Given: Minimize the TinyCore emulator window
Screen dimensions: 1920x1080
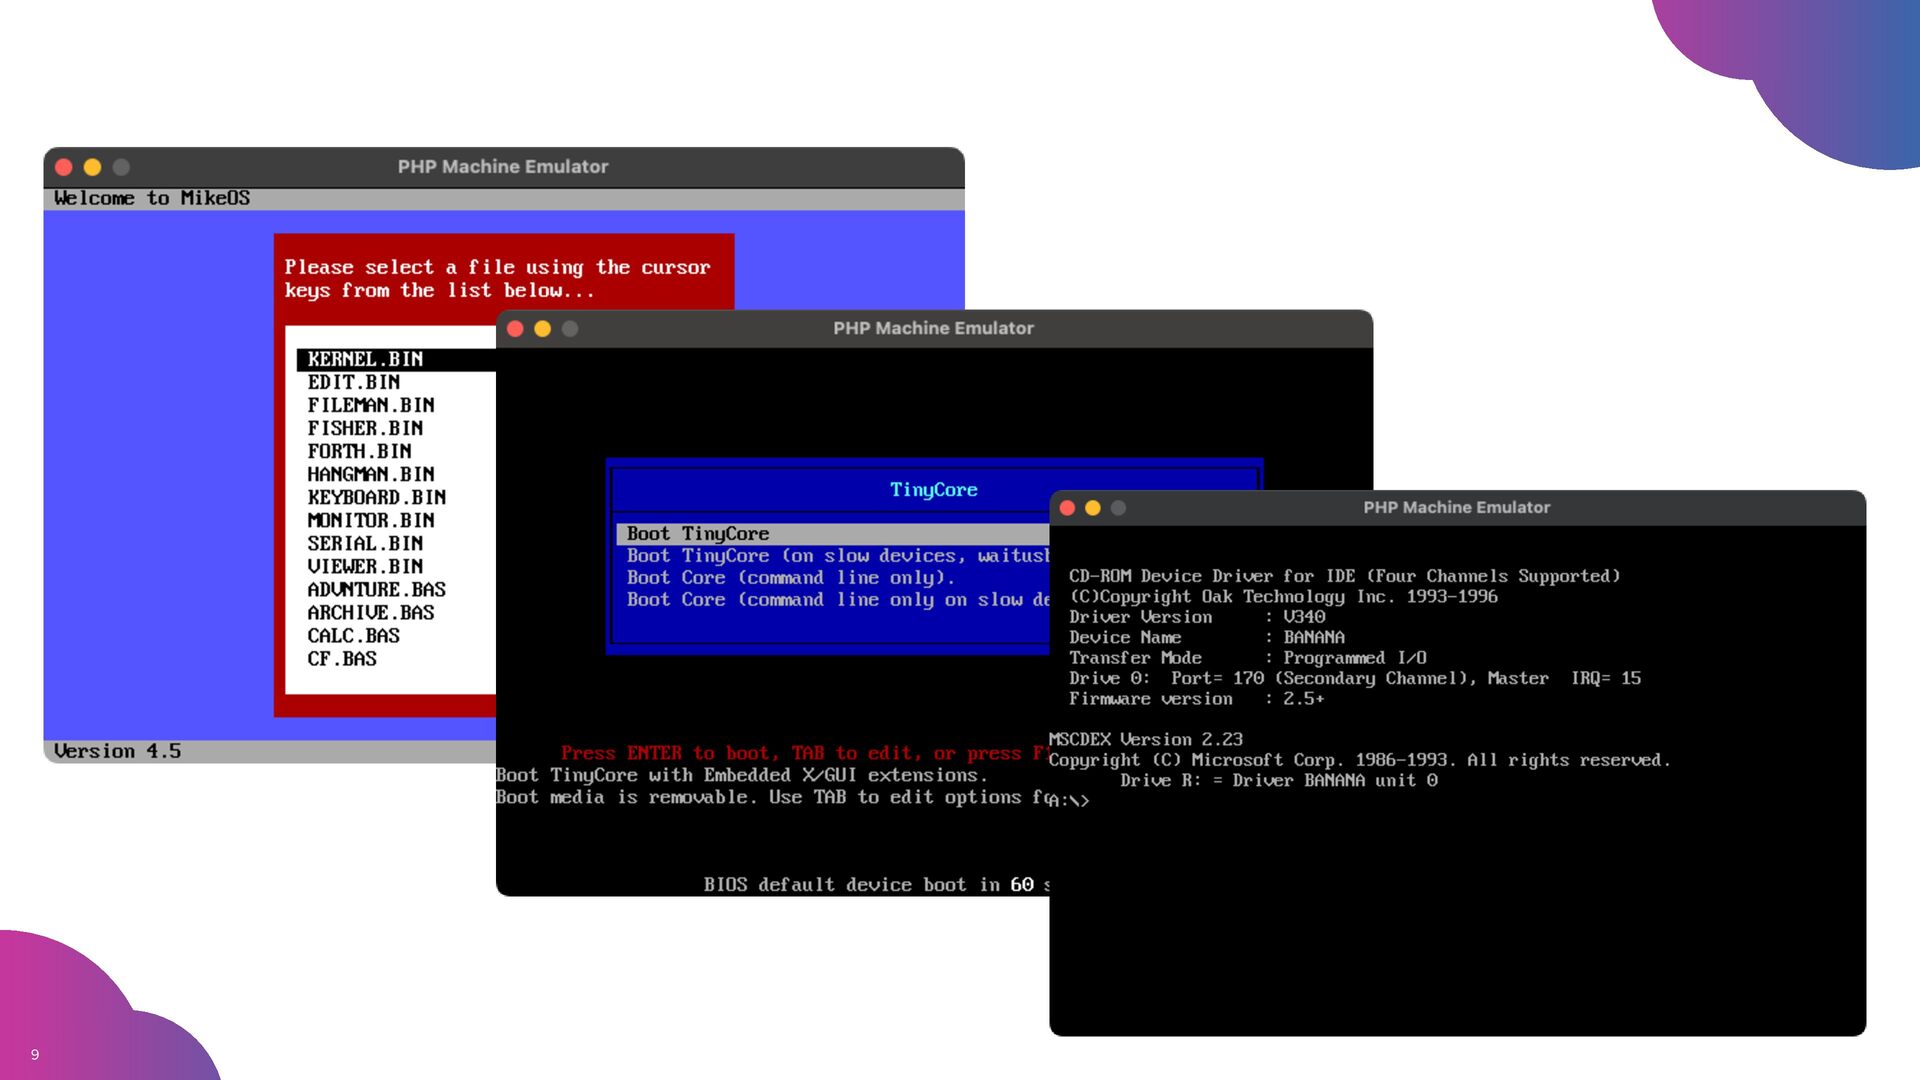Looking at the screenshot, I should point(542,329).
